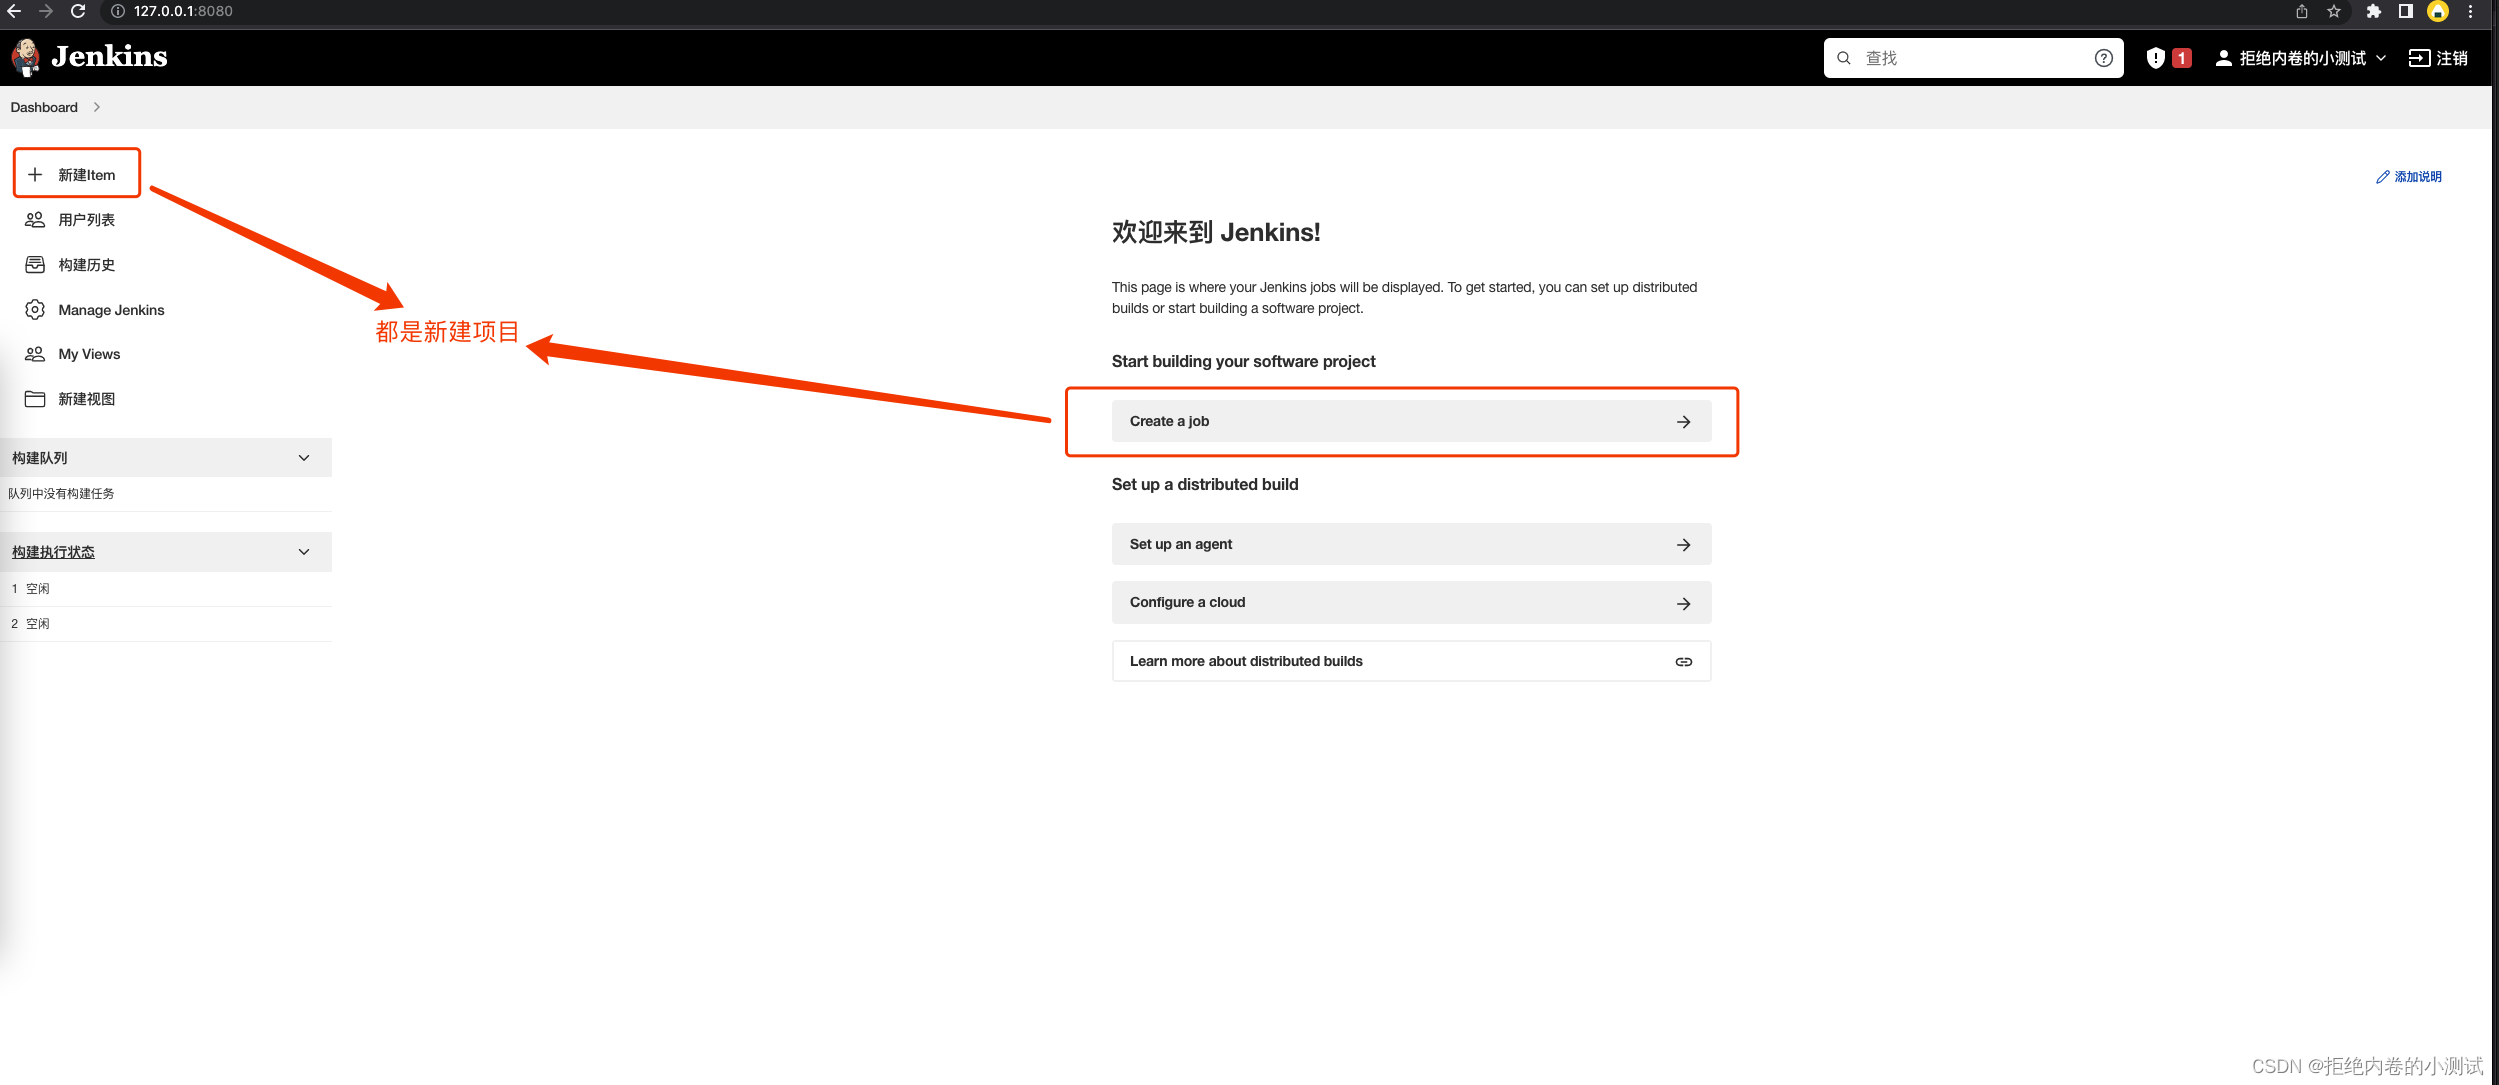Click executor row 2 空闲
Viewport: 2499px width, 1085px height.
coord(165,623)
